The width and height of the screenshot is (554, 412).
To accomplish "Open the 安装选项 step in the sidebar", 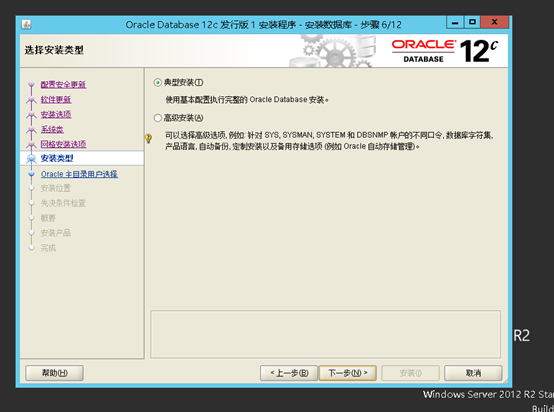I will 56,114.
